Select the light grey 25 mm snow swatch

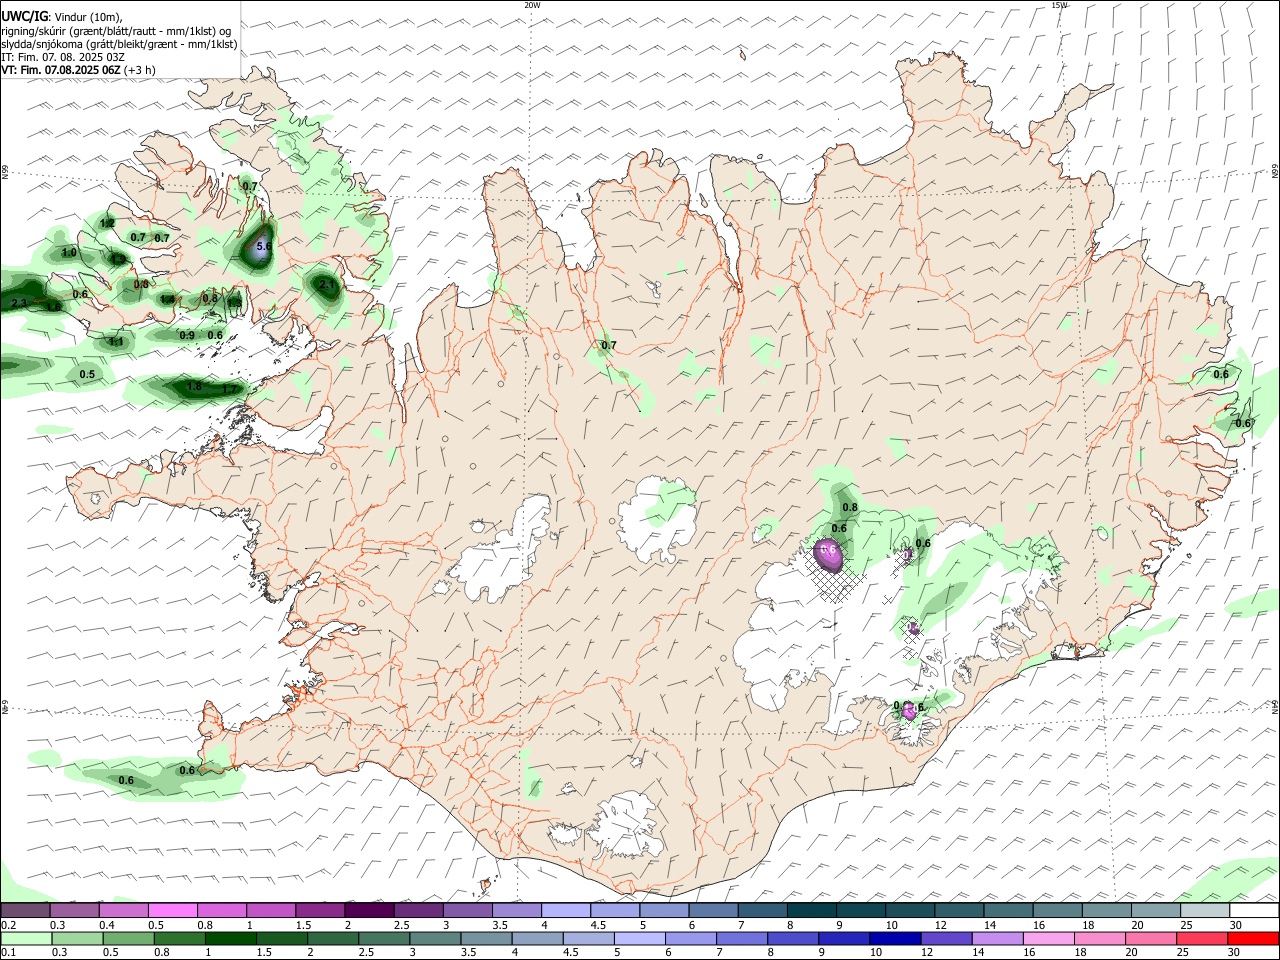coord(1205,910)
